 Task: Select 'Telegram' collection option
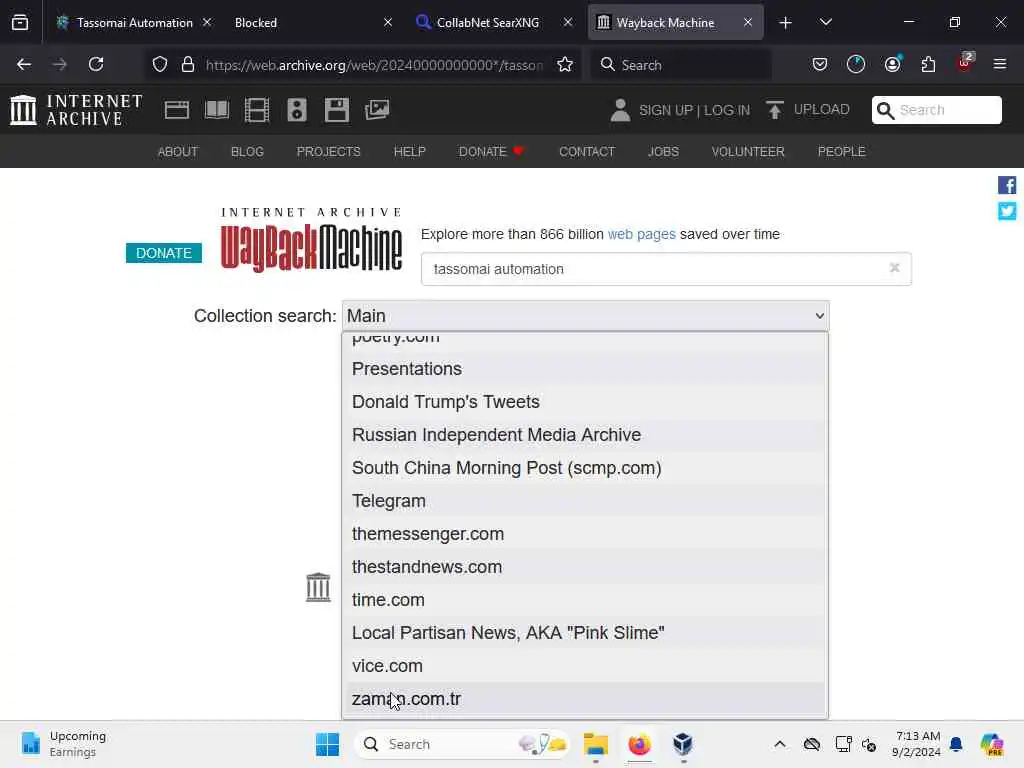[x=585, y=501]
